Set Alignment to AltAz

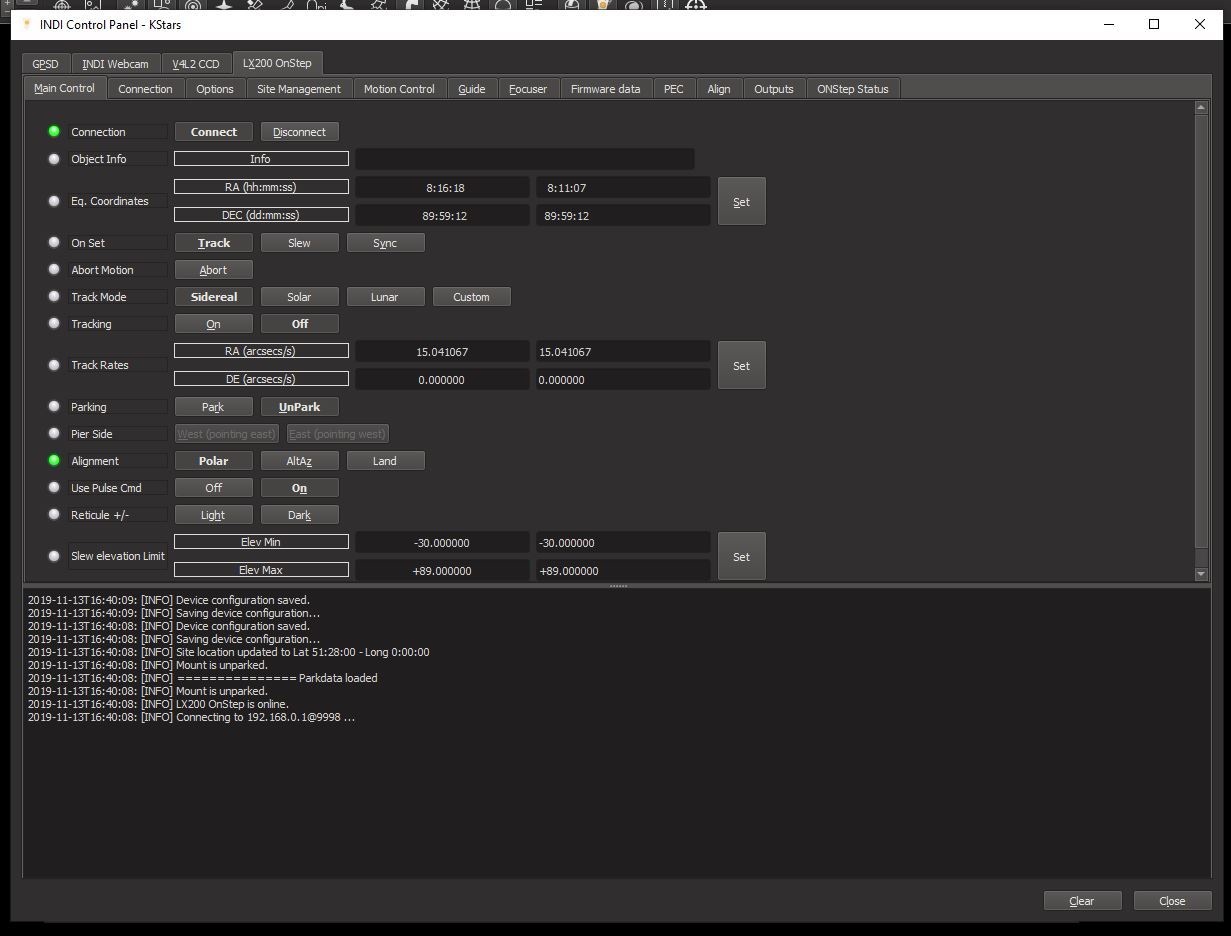point(299,461)
